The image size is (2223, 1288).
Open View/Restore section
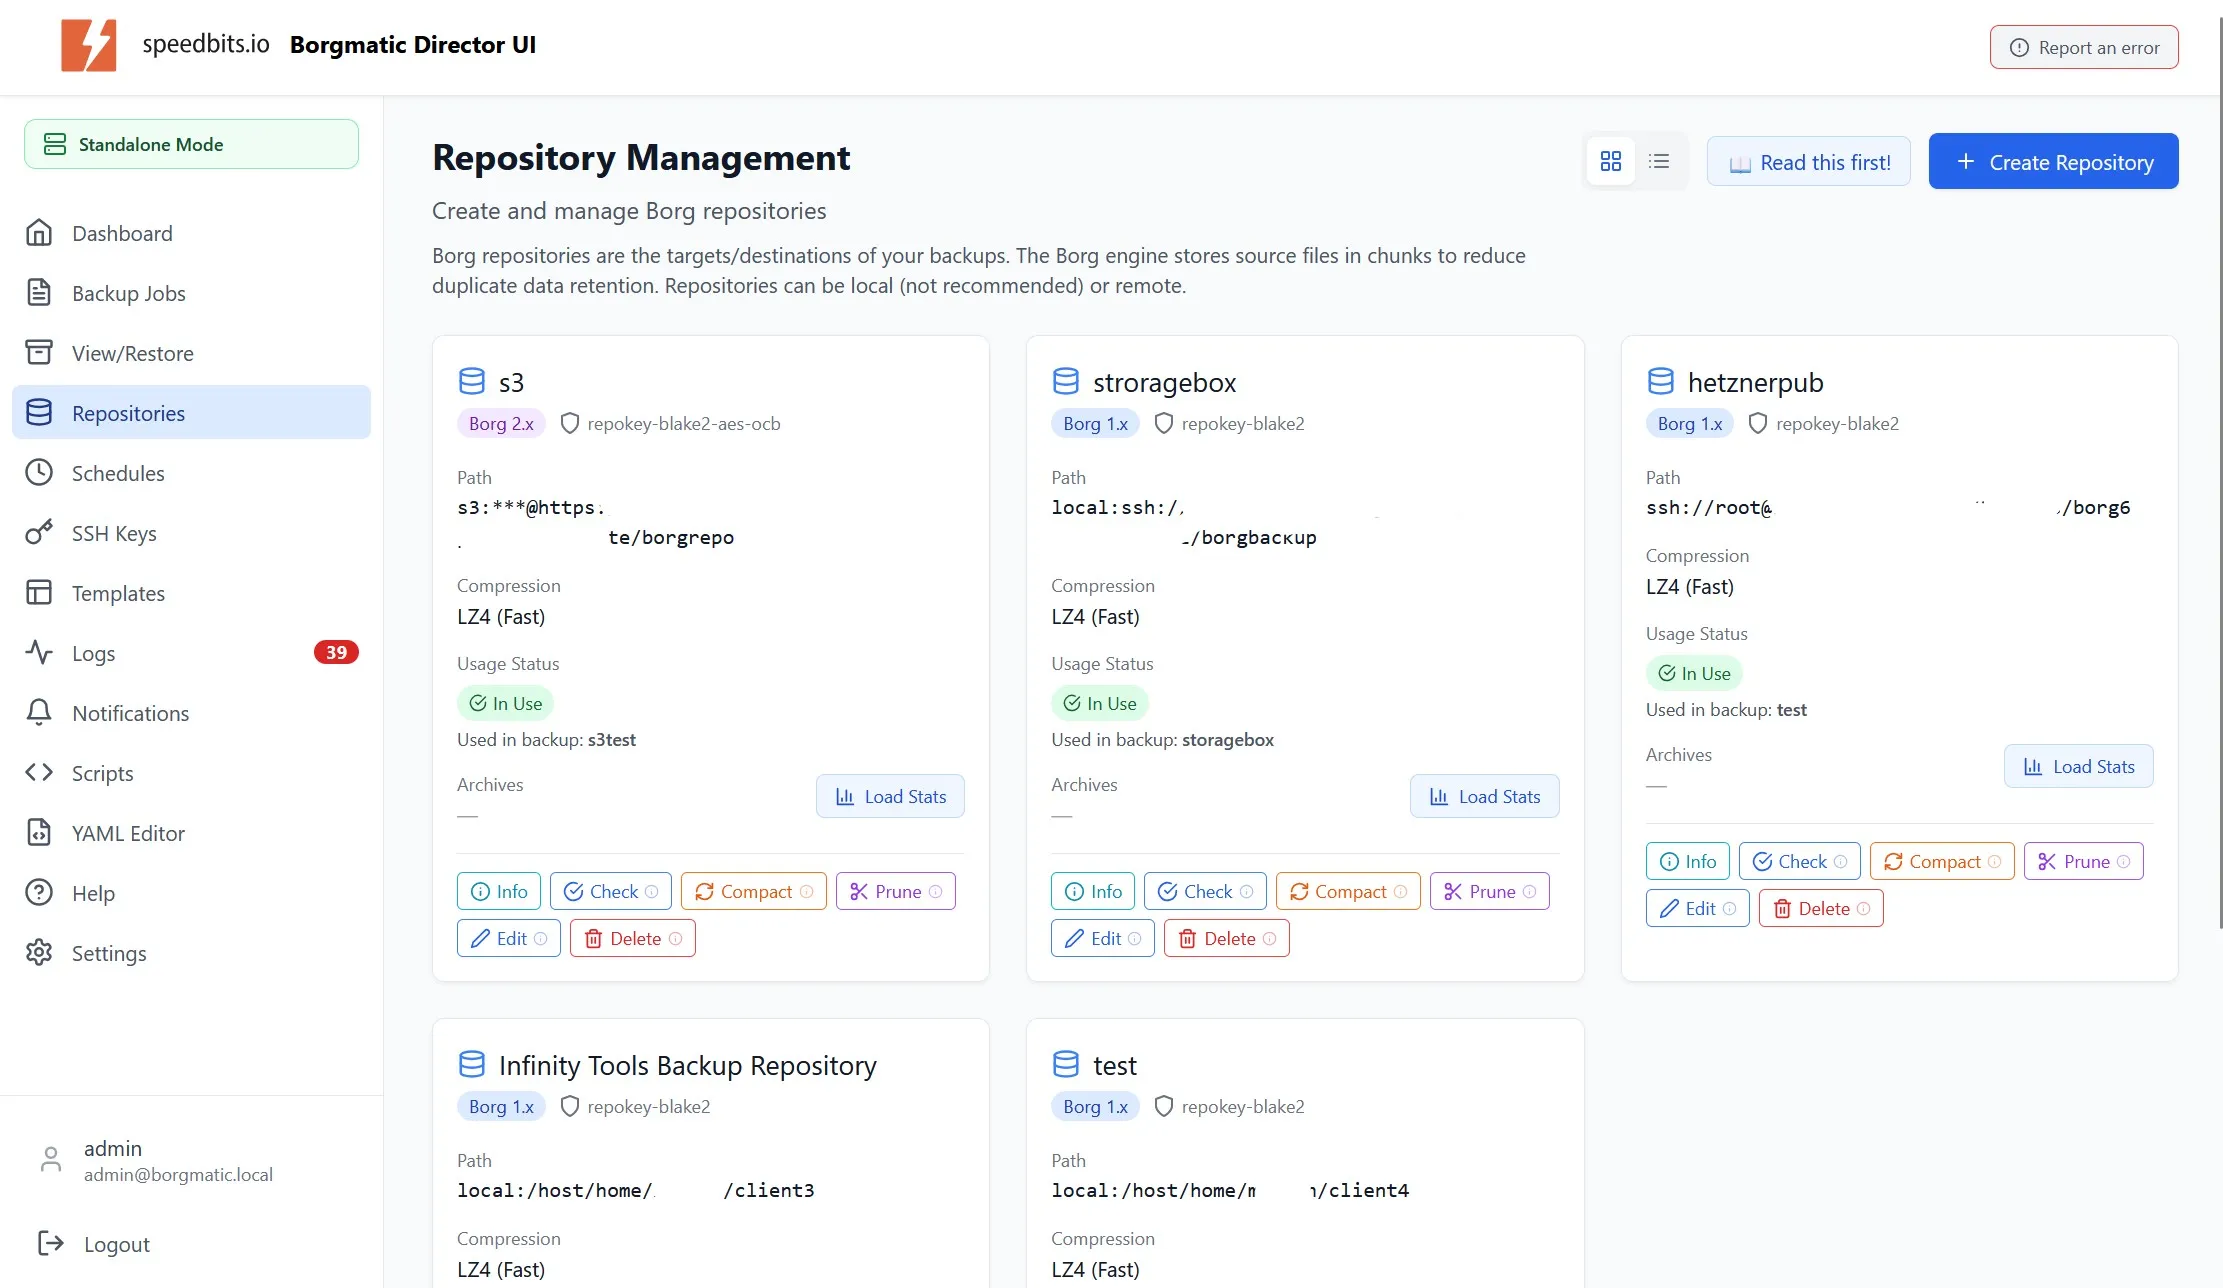point(191,353)
